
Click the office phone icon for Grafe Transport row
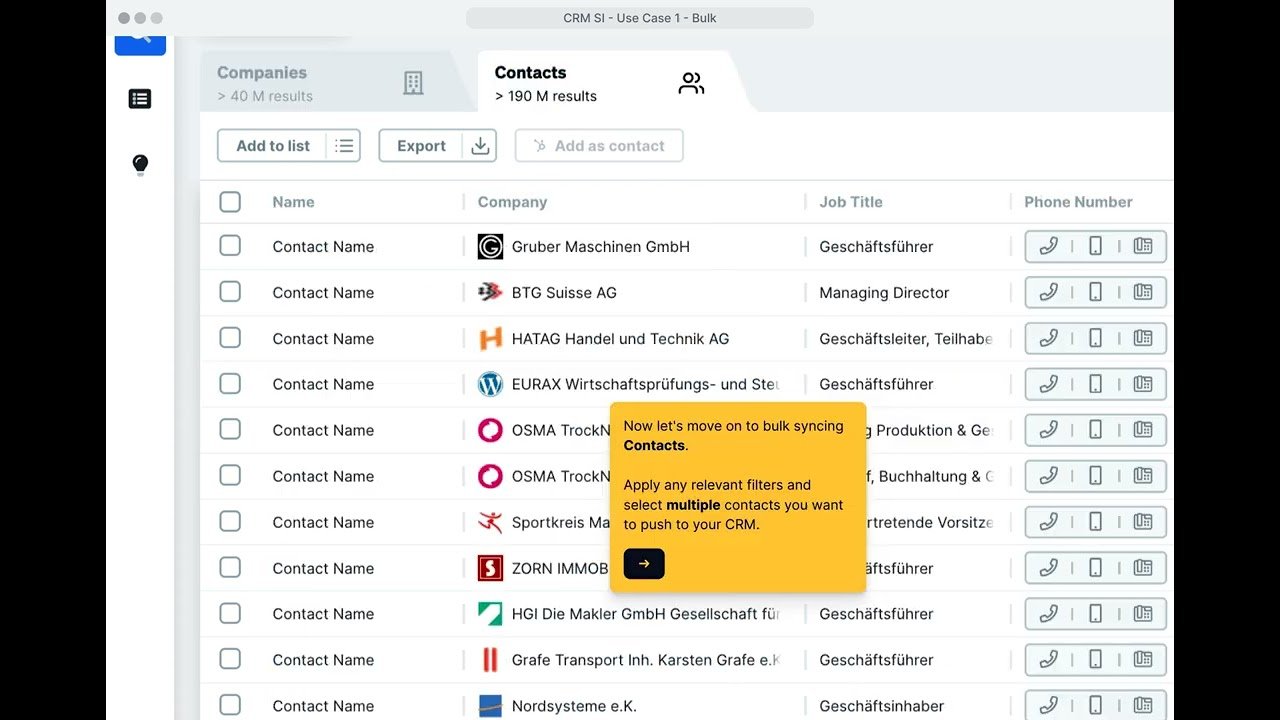tap(1142, 660)
